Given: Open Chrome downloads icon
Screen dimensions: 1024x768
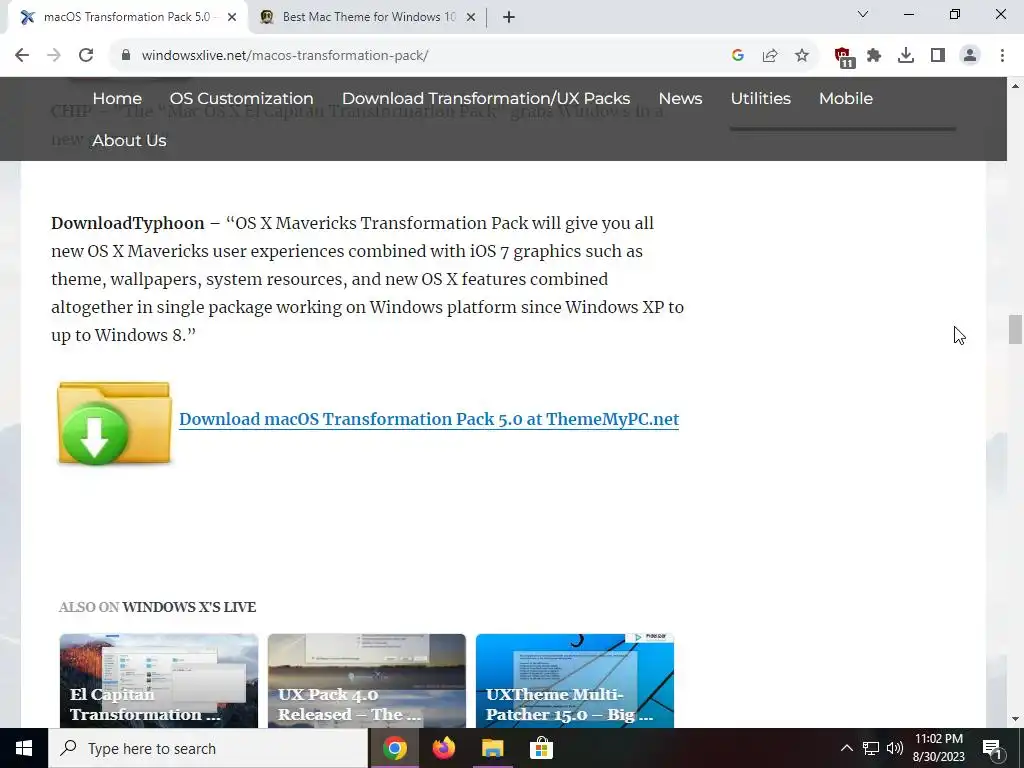Looking at the screenshot, I should click(x=906, y=56).
